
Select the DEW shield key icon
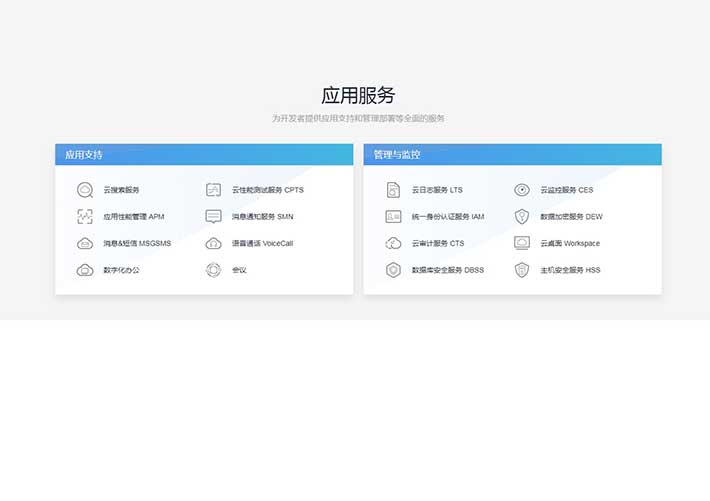tap(522, 217)
